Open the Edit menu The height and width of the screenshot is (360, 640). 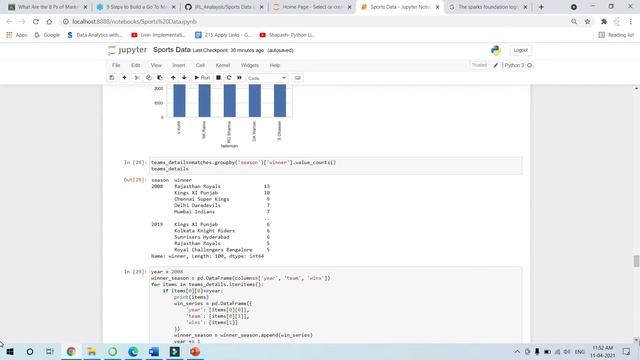click(136, 65)
